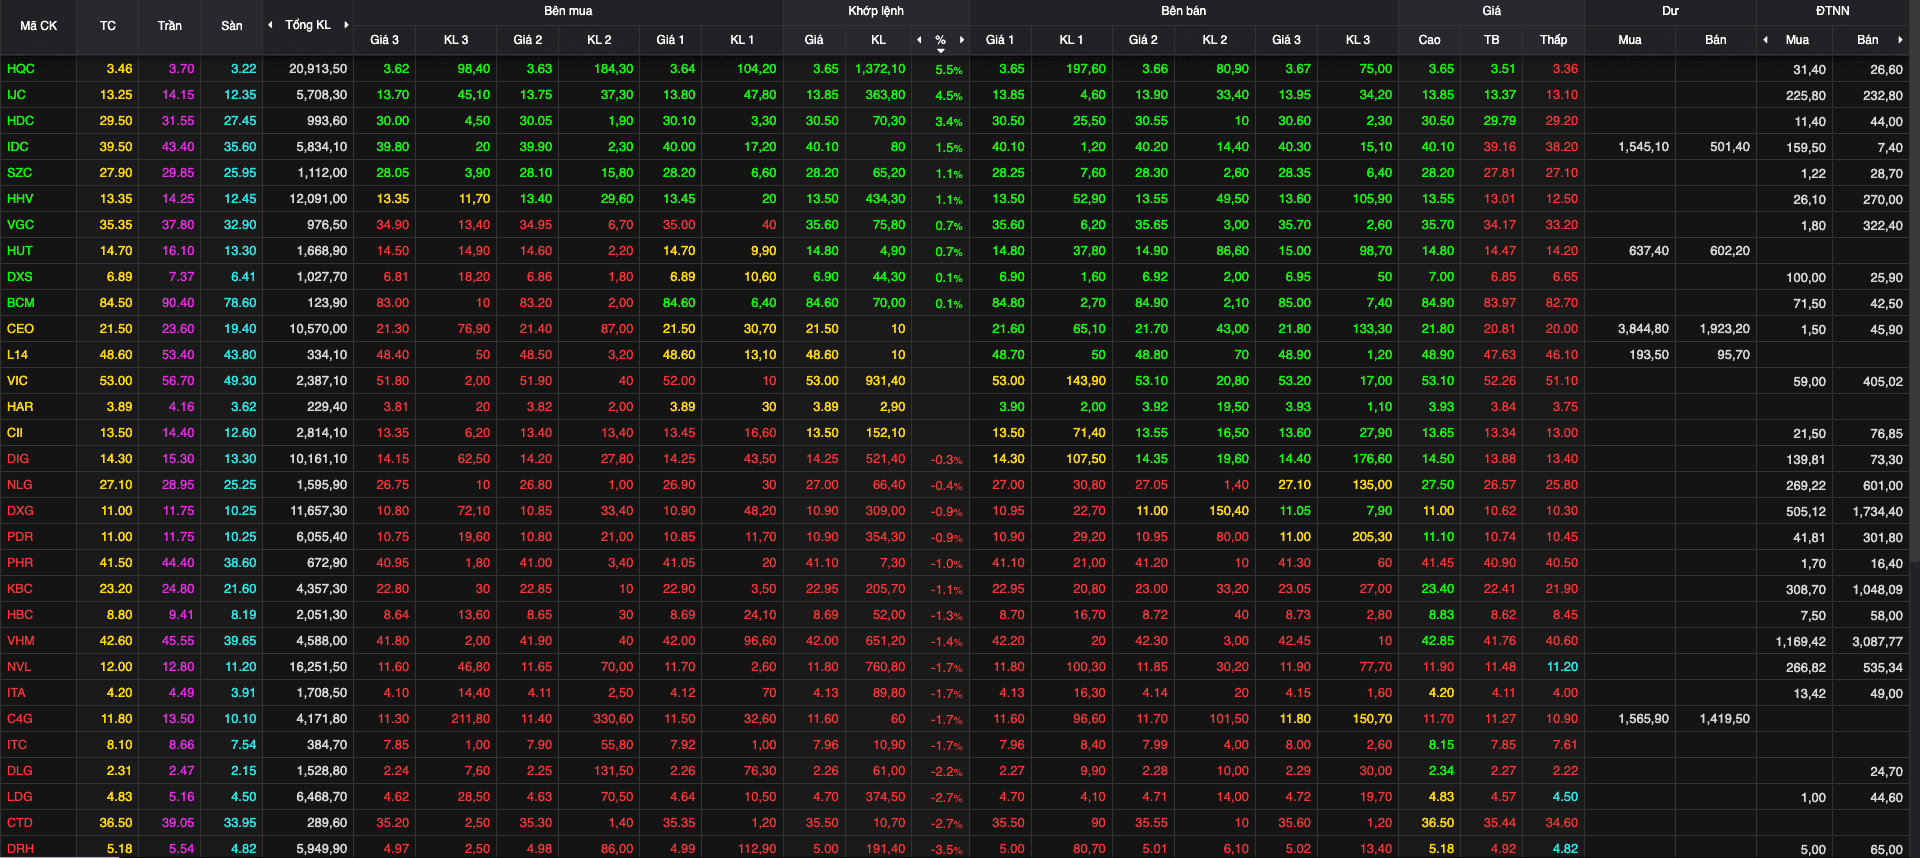
Task: Open VIC ticker symbol
Action: [18, 381]
